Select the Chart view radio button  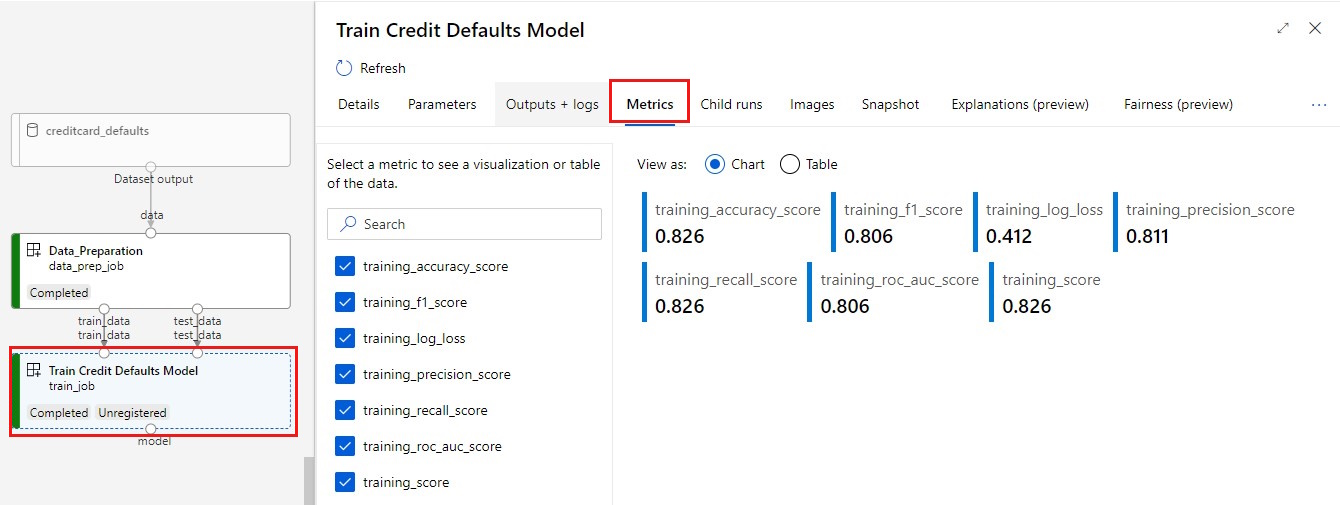[x=715, y=164]
